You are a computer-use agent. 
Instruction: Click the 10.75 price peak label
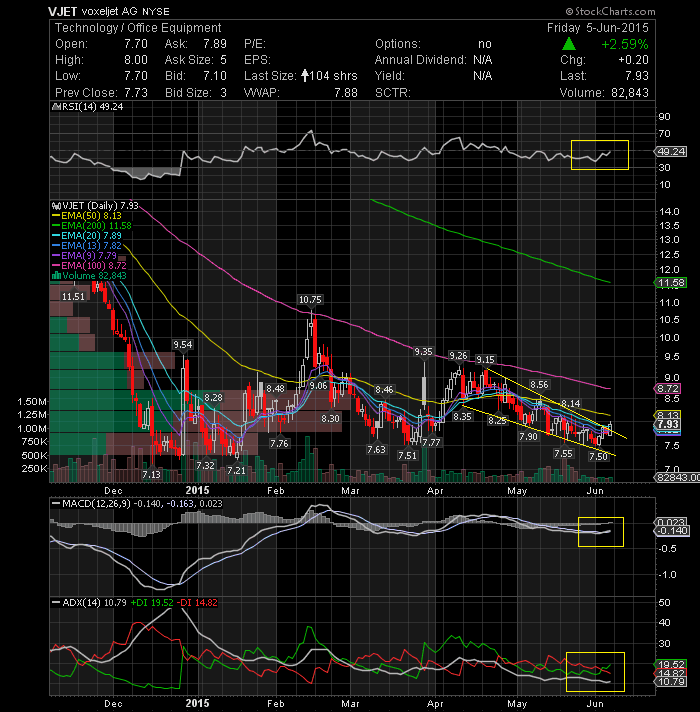310,300
